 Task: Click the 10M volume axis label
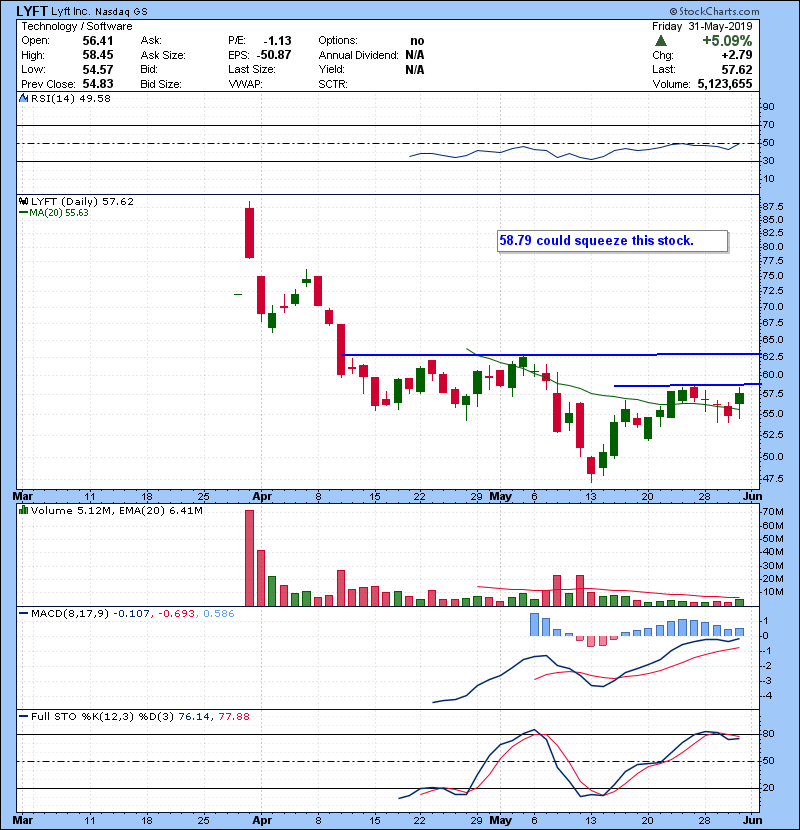[x=773, y=592]
